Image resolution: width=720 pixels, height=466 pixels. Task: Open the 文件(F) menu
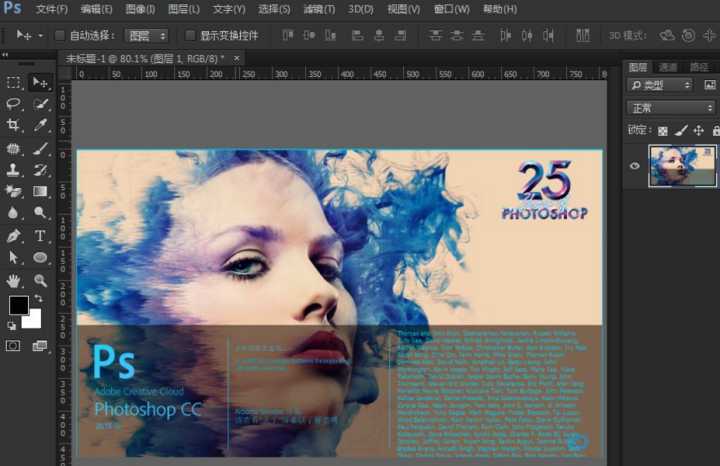[51, 9]
